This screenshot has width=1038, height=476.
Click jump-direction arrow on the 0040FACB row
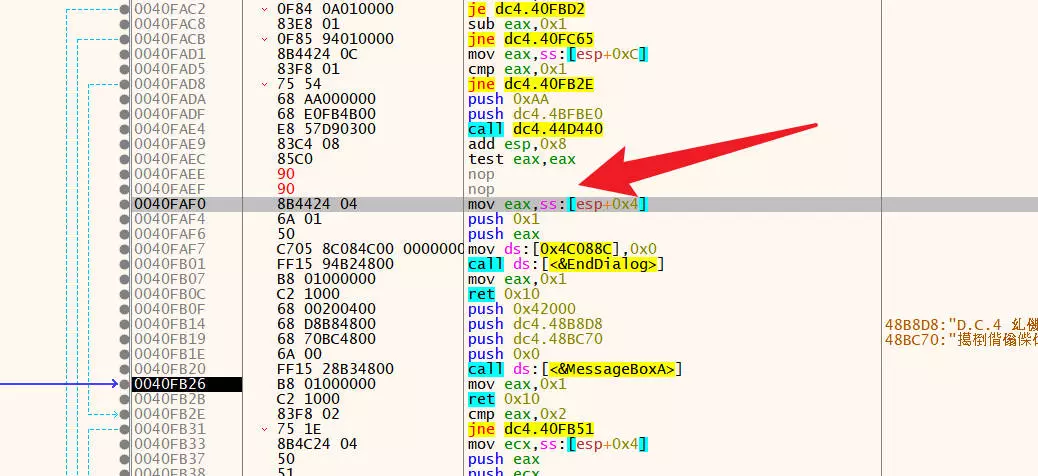[x=264, y=39]
